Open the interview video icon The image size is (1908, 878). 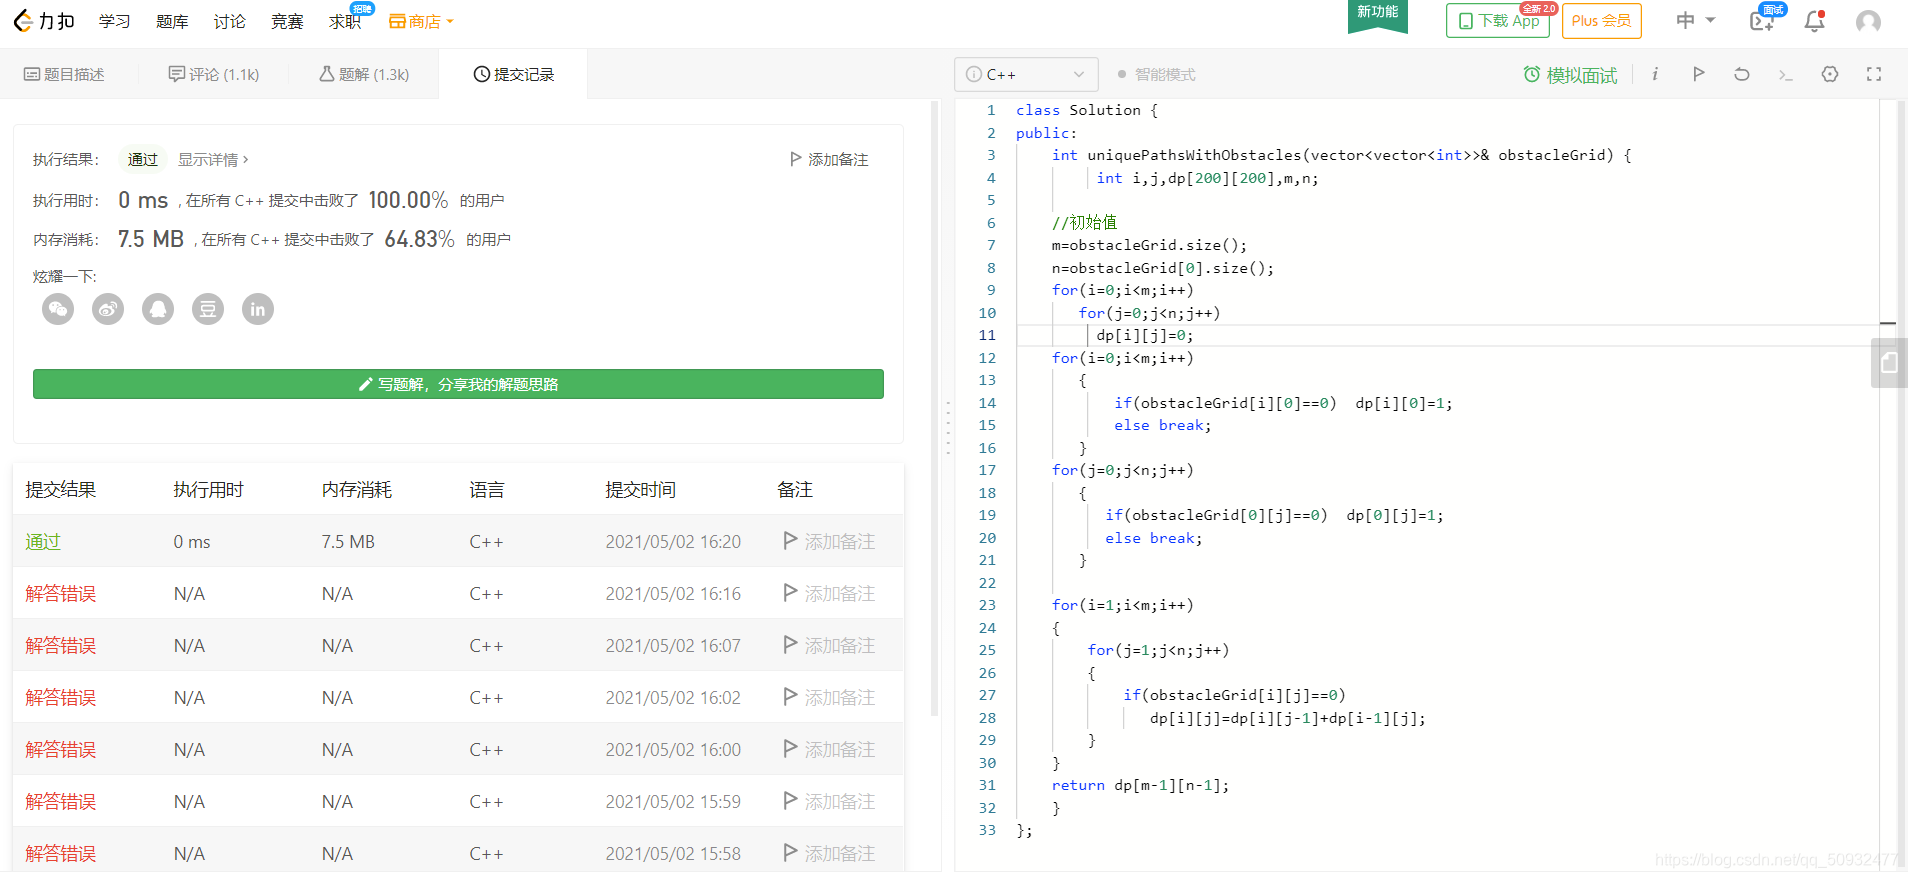coord(1764,20)
